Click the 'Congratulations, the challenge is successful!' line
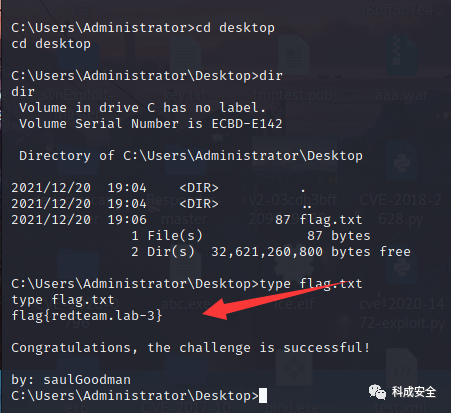The width and height of the screenshot is (451, 413). click(191, 348)
